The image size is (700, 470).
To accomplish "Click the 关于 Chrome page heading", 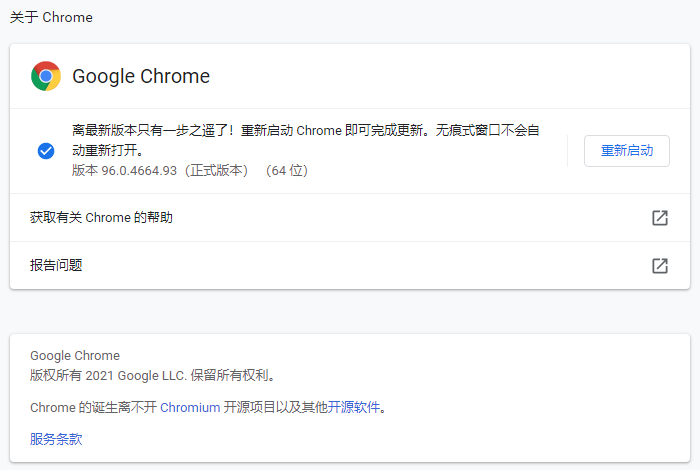I will (51, 17).
